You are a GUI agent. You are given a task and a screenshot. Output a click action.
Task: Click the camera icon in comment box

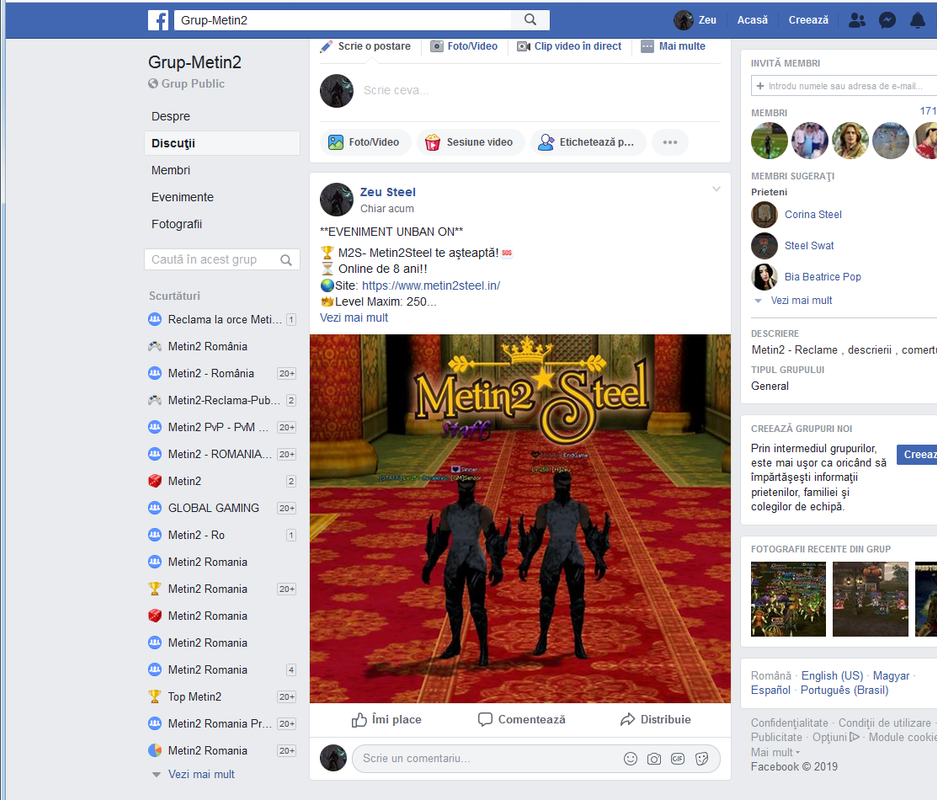click(654, 759)
